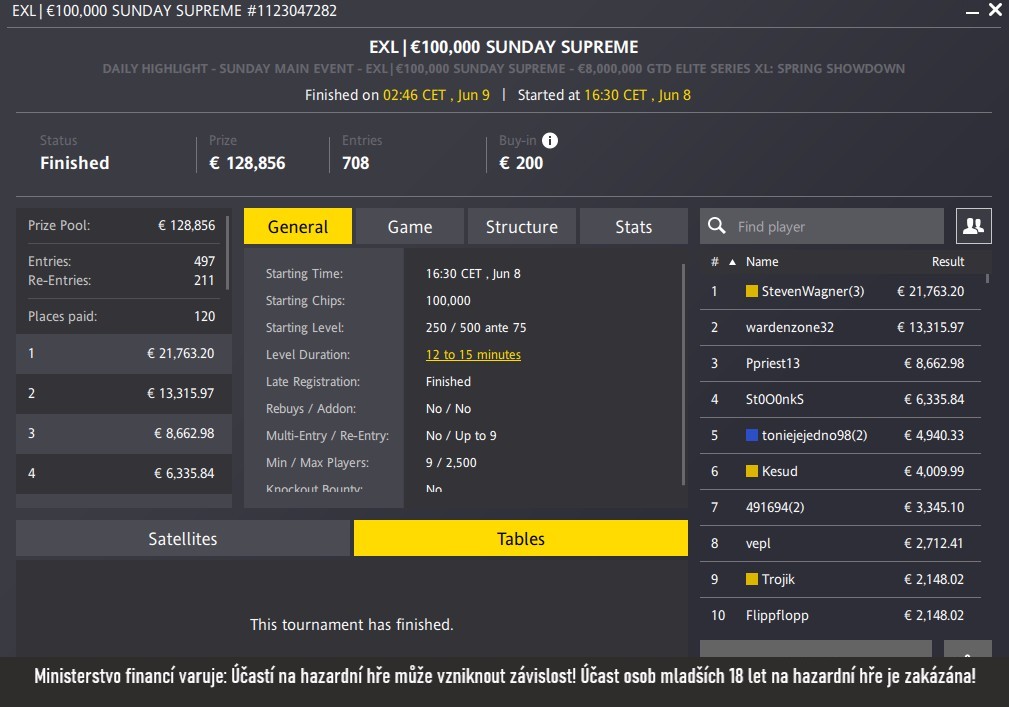Sort the list by Result column
Image resolution: width=1009 pixels, height=707 pixels.
point(947,262)
